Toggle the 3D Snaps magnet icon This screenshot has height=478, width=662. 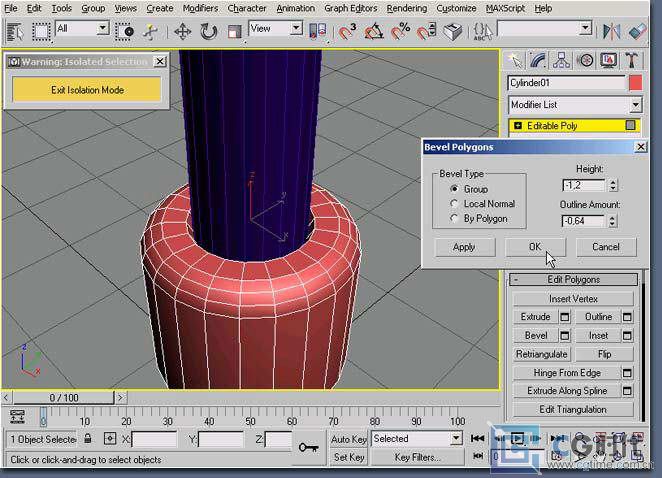(x=347, y=31)
